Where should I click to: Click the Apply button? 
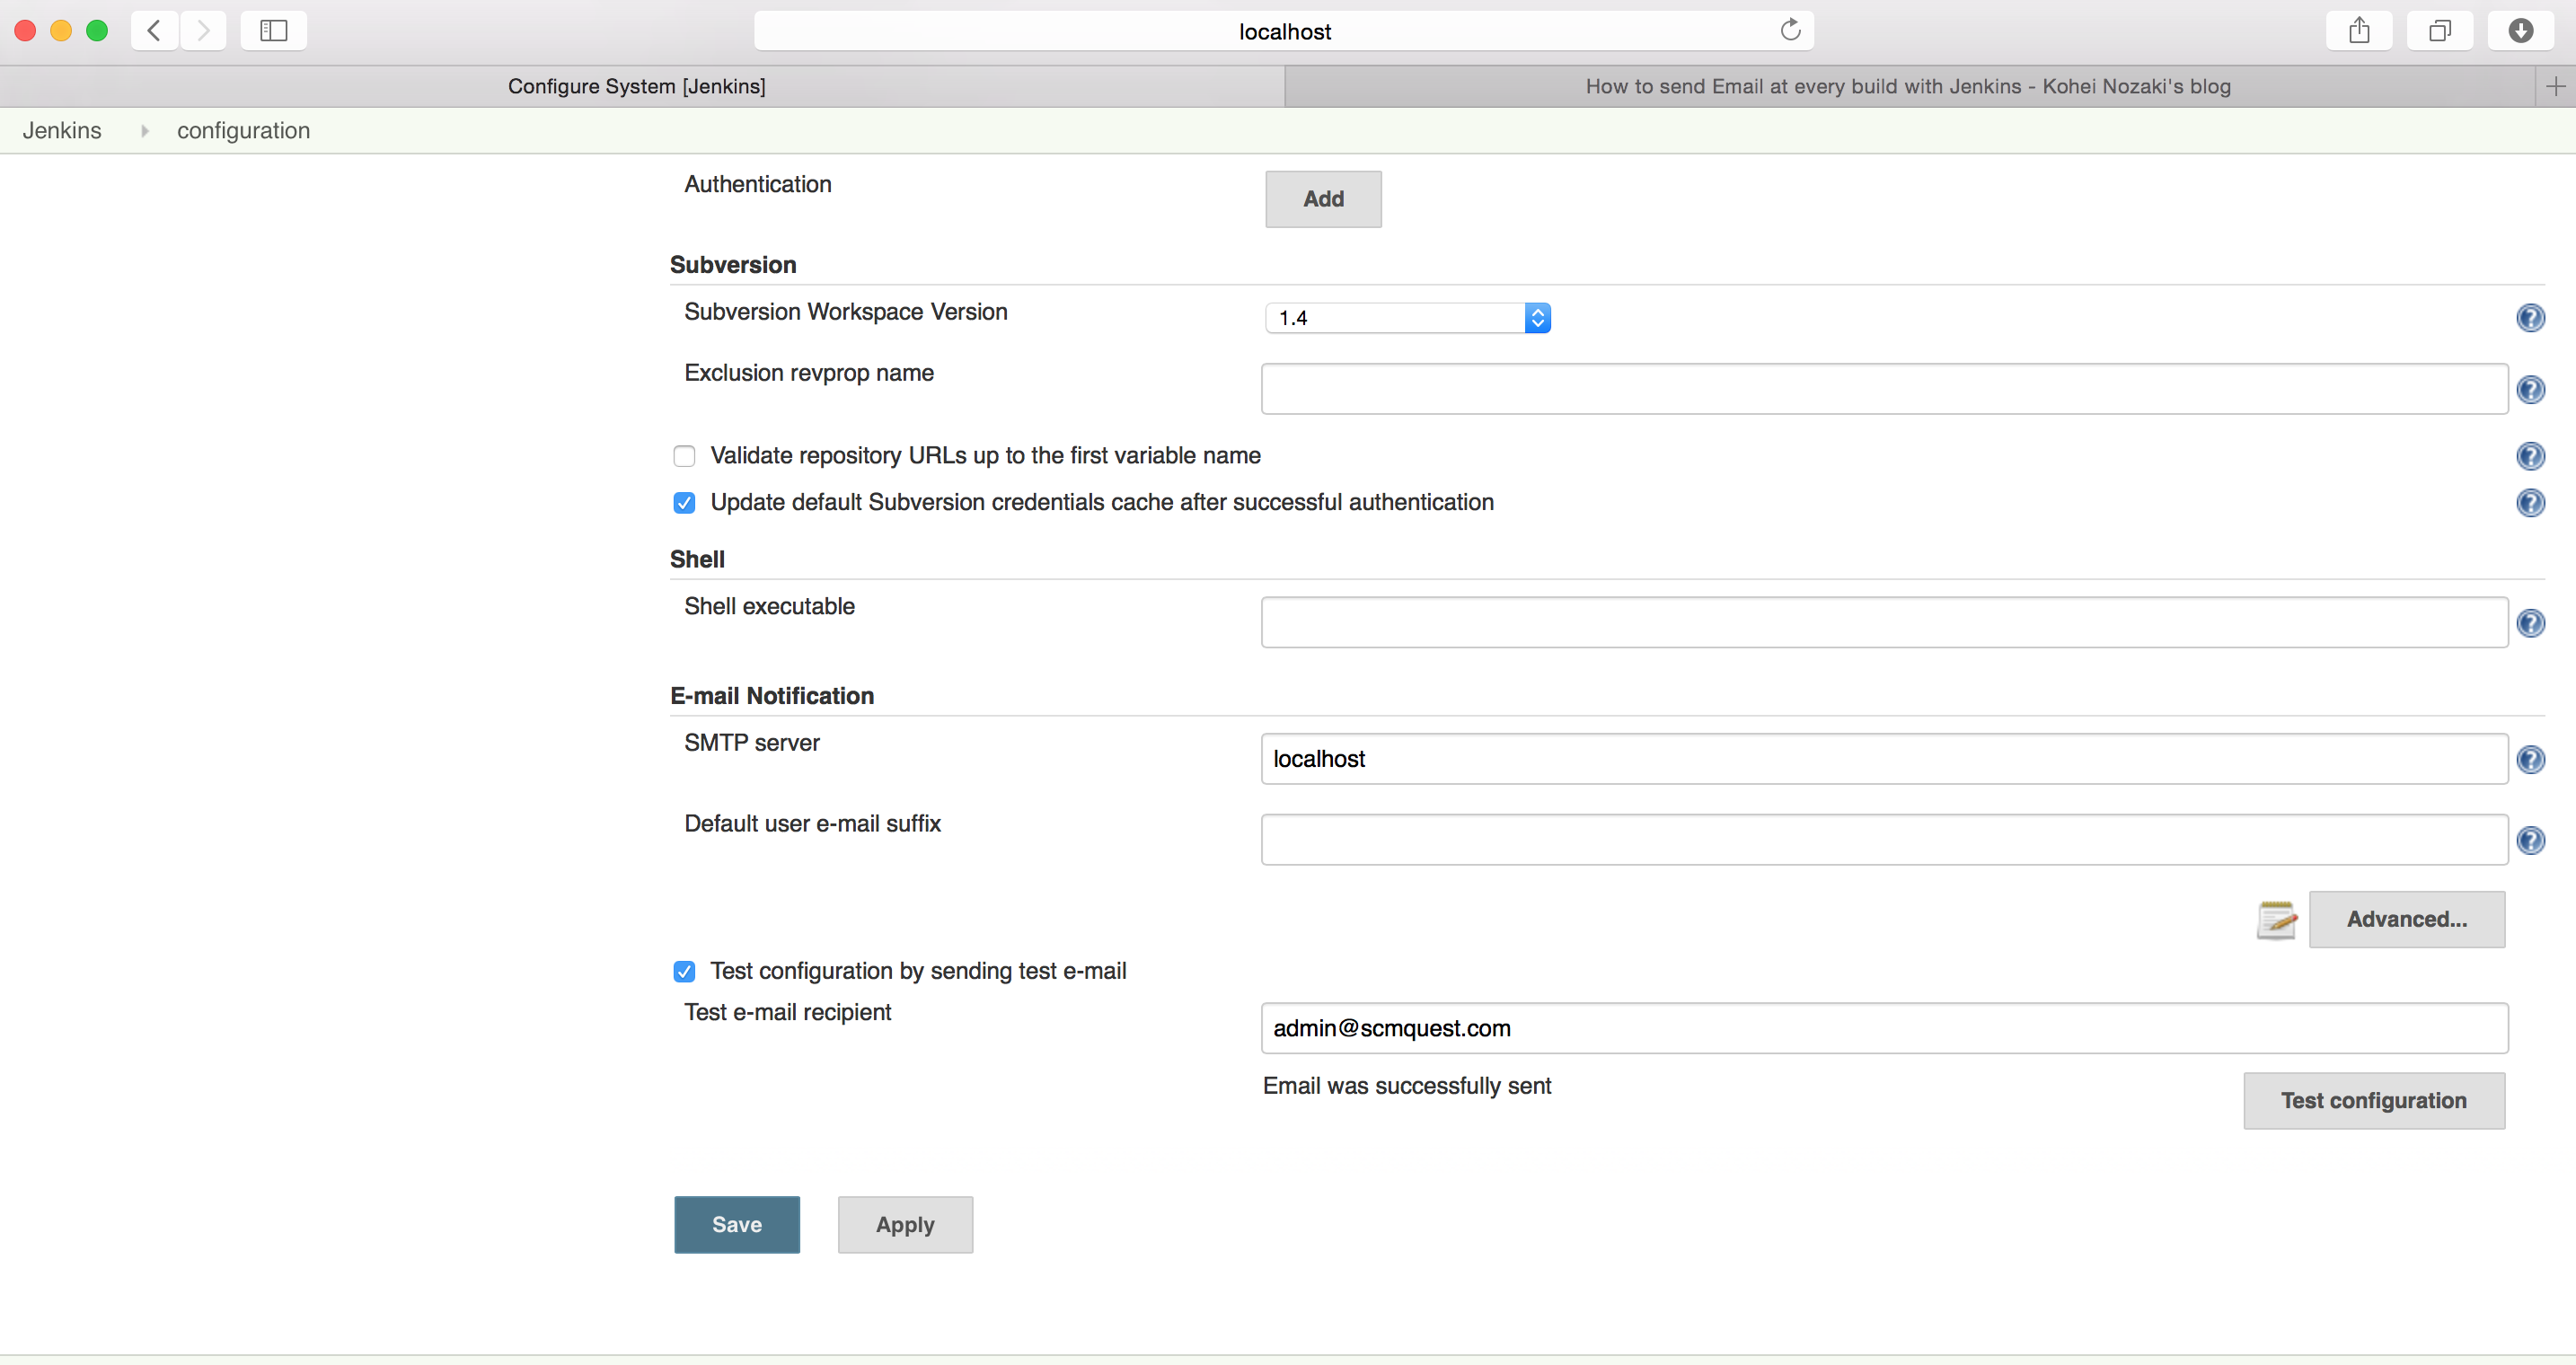click(905, 1224)
